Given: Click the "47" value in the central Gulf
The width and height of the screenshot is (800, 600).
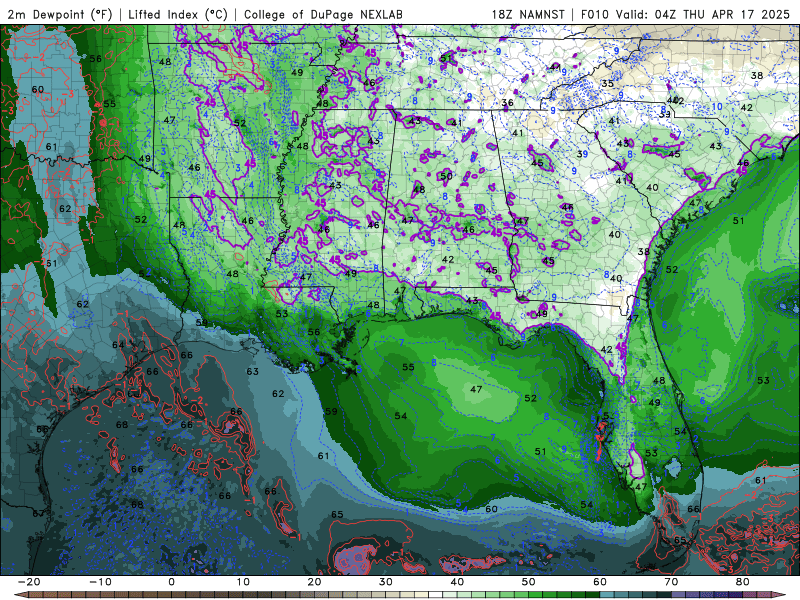Looking at the screenshot, I should coord(476,389).
